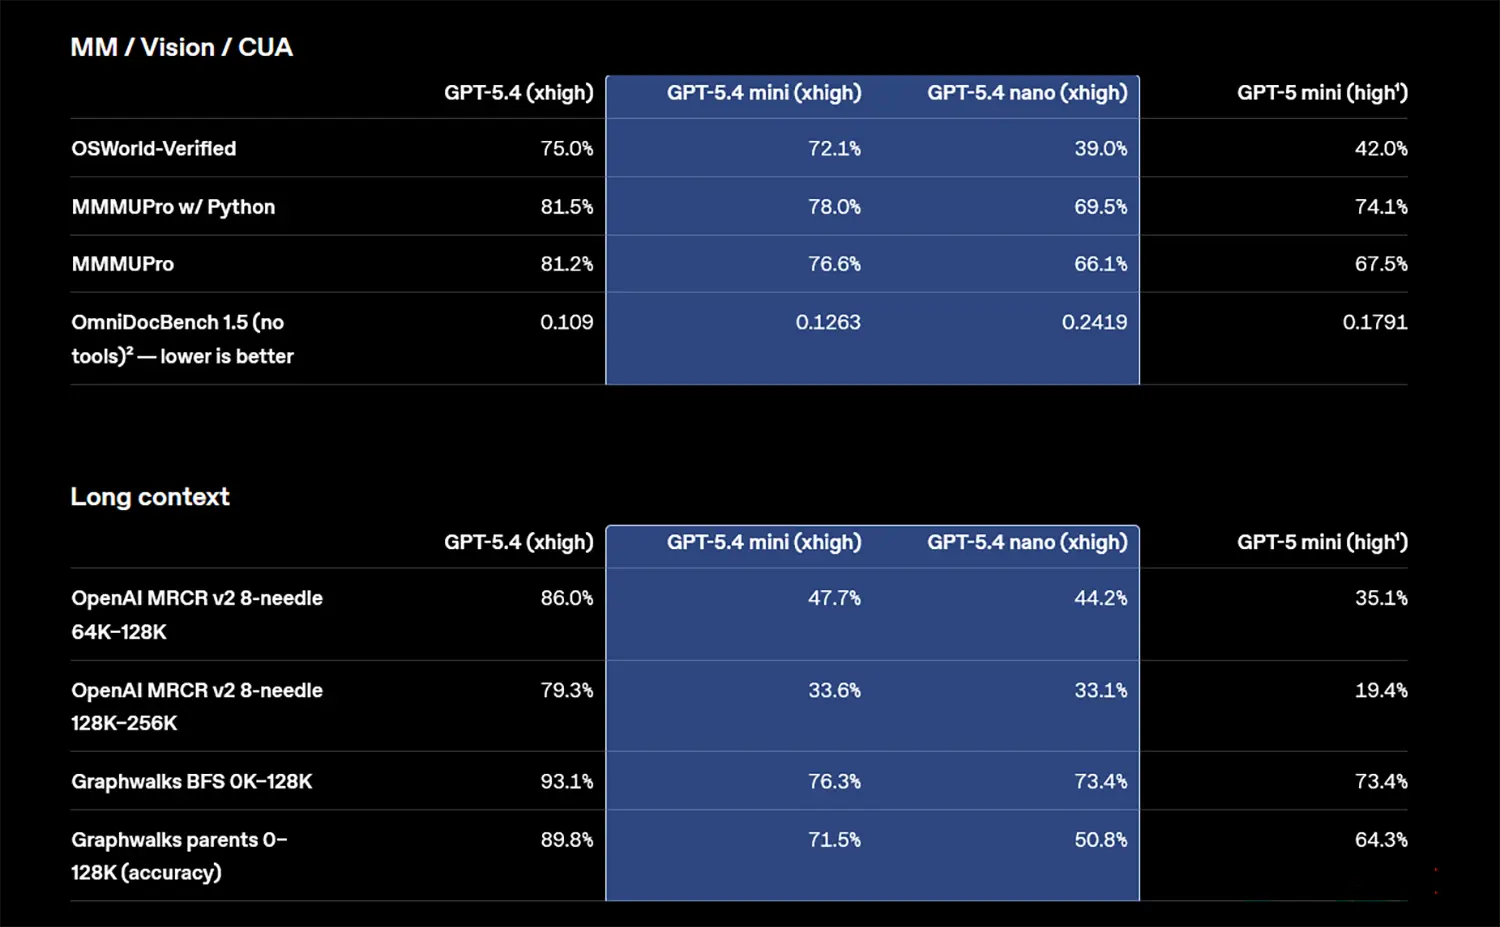Click the Graphwalks BFS 0K–128K row label
The width and height of the screenshot is (1500, 927).
tap(192, 782)
